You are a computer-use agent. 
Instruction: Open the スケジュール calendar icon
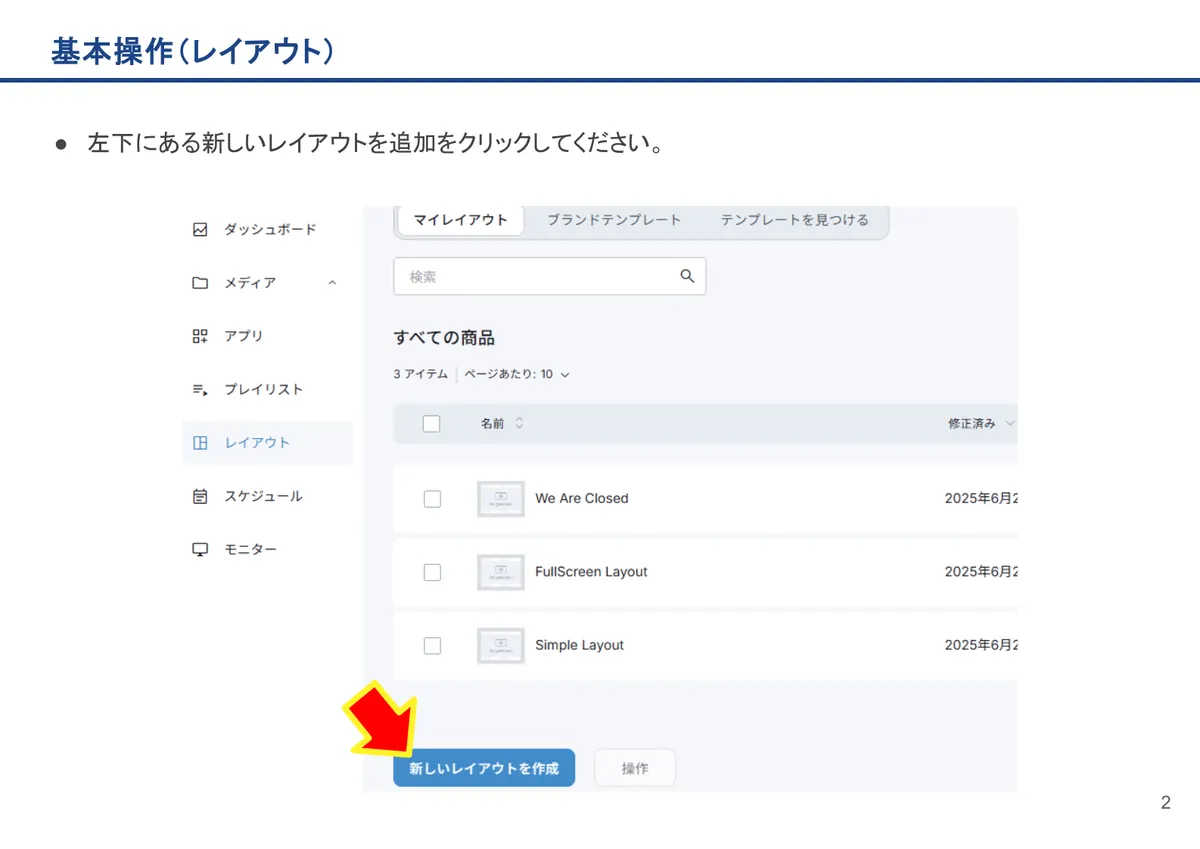coord(200,496)
